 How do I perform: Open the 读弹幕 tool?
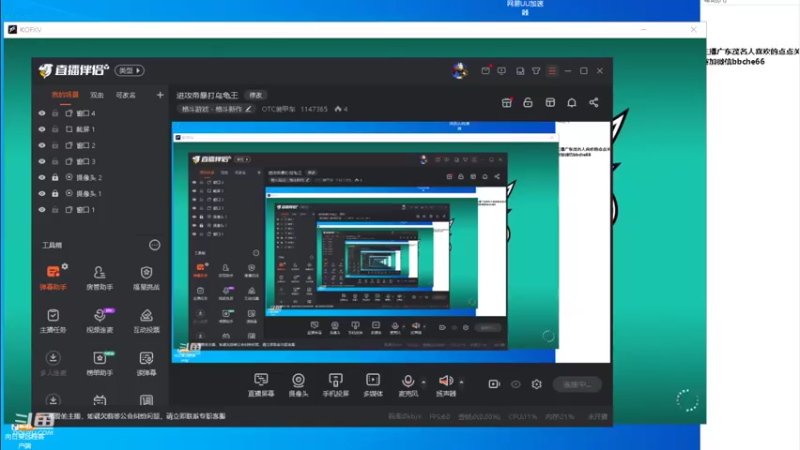pos(146,363)
